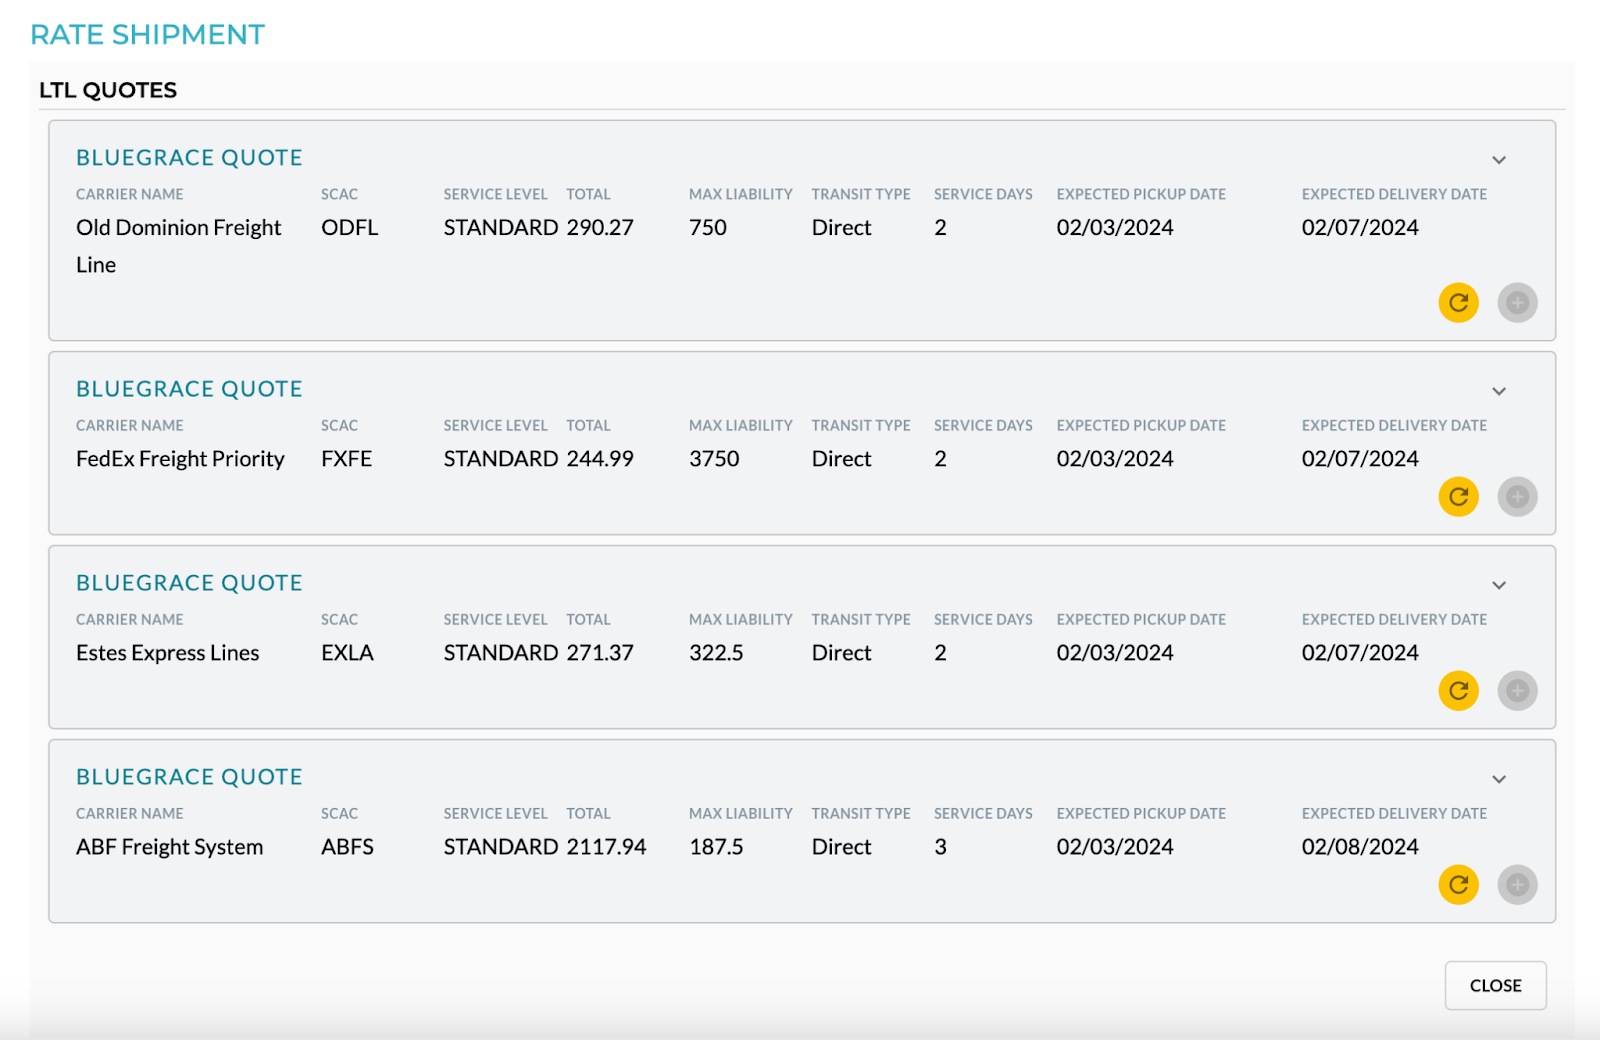The image size is (1600, 1040).
Task: Refresh the FedEx Freight Priority quote
Action: click(x=1458, y=497)
